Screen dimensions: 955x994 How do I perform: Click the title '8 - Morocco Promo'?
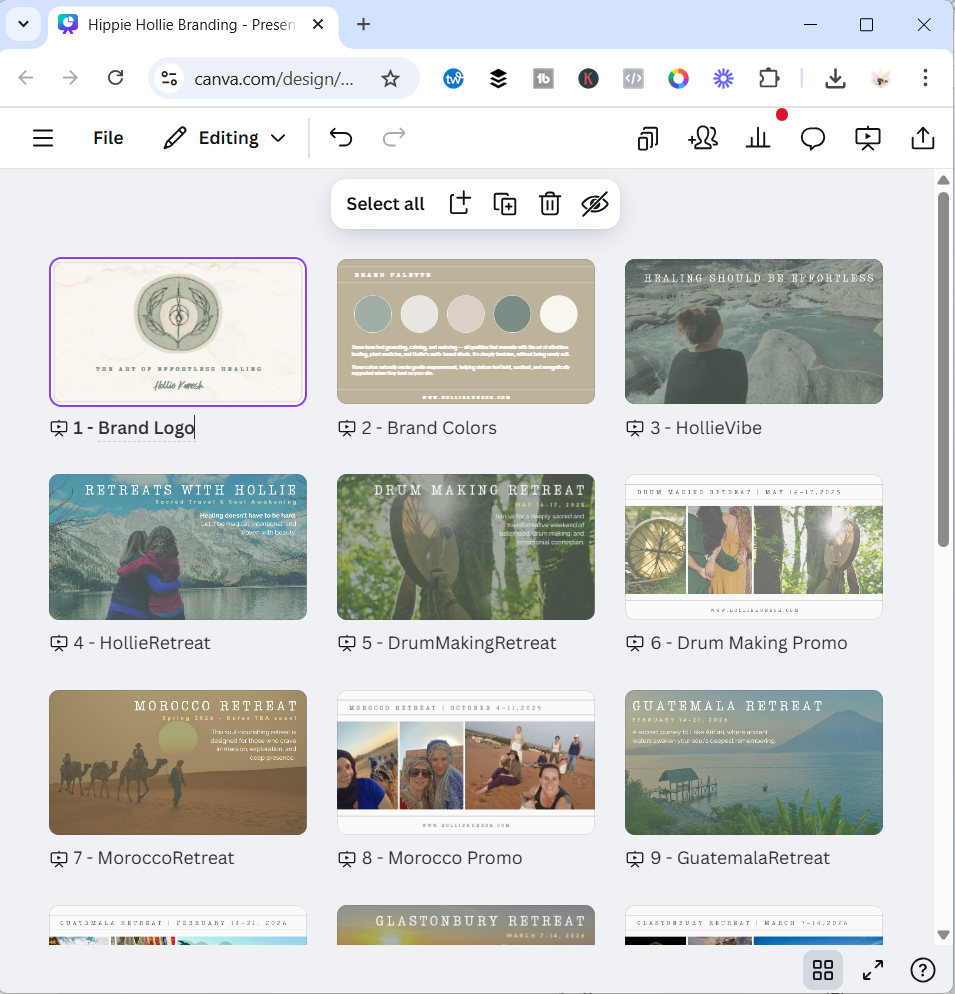(x=442, y=858)
